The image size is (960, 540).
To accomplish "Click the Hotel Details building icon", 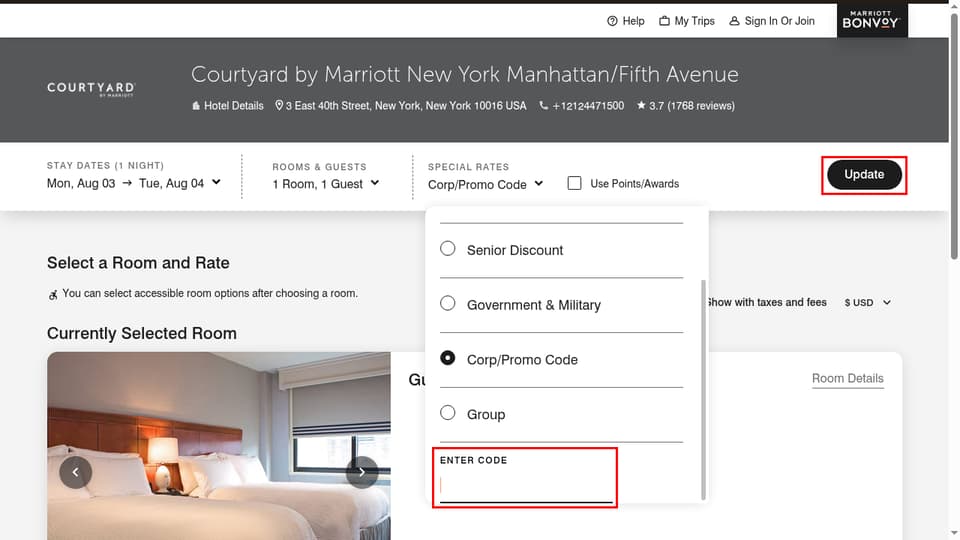I will [x=196, y=106].
